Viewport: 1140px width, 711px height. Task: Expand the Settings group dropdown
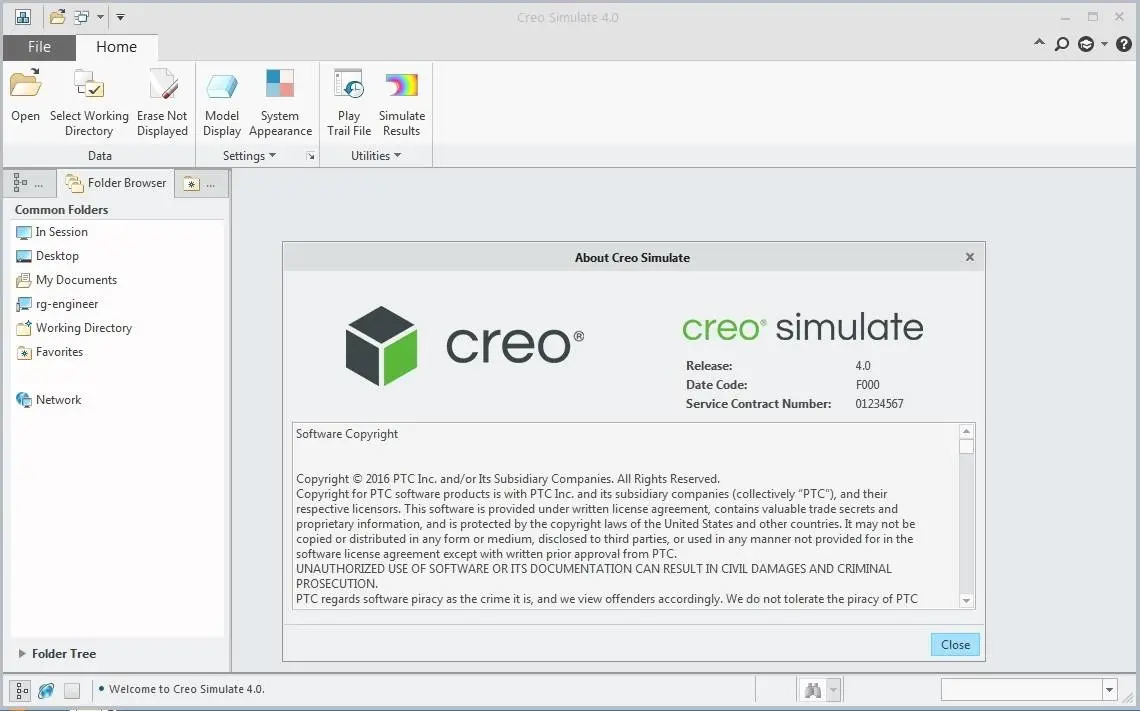(249, 156)
